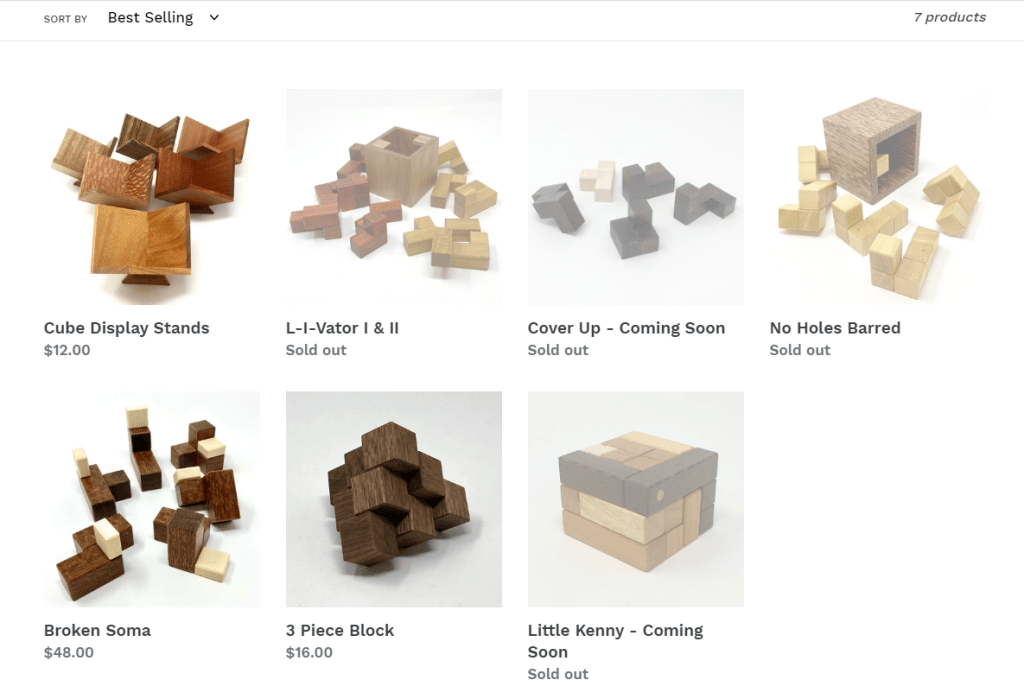
Task: Open the Little Kenny product image
Action: [x=635, y=499]
